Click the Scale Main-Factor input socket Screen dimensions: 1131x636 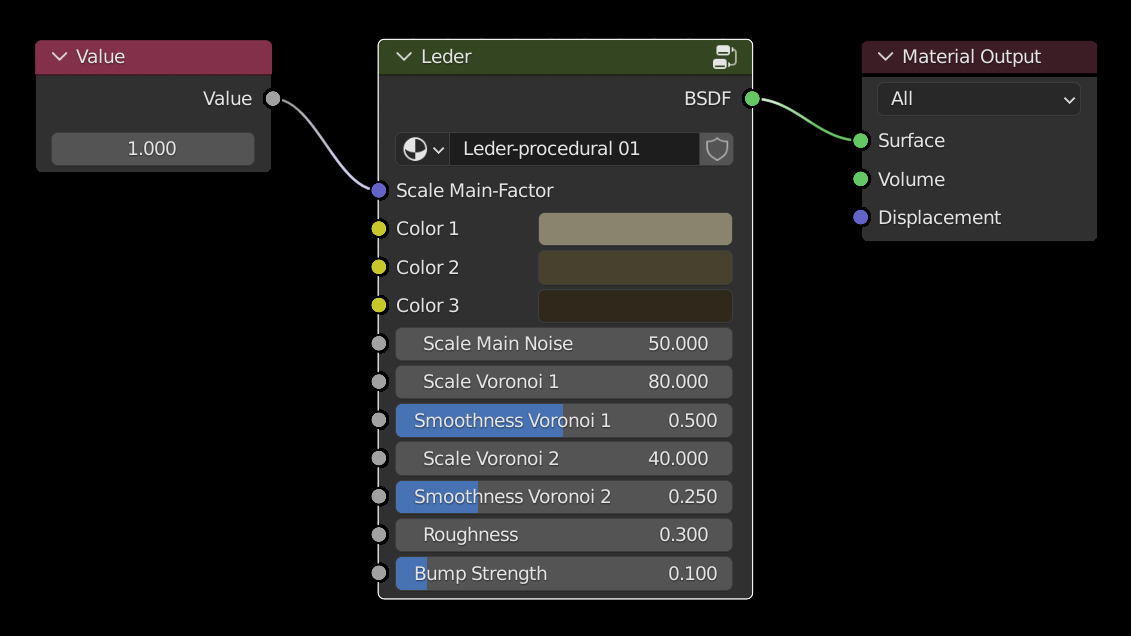(379, 190)
